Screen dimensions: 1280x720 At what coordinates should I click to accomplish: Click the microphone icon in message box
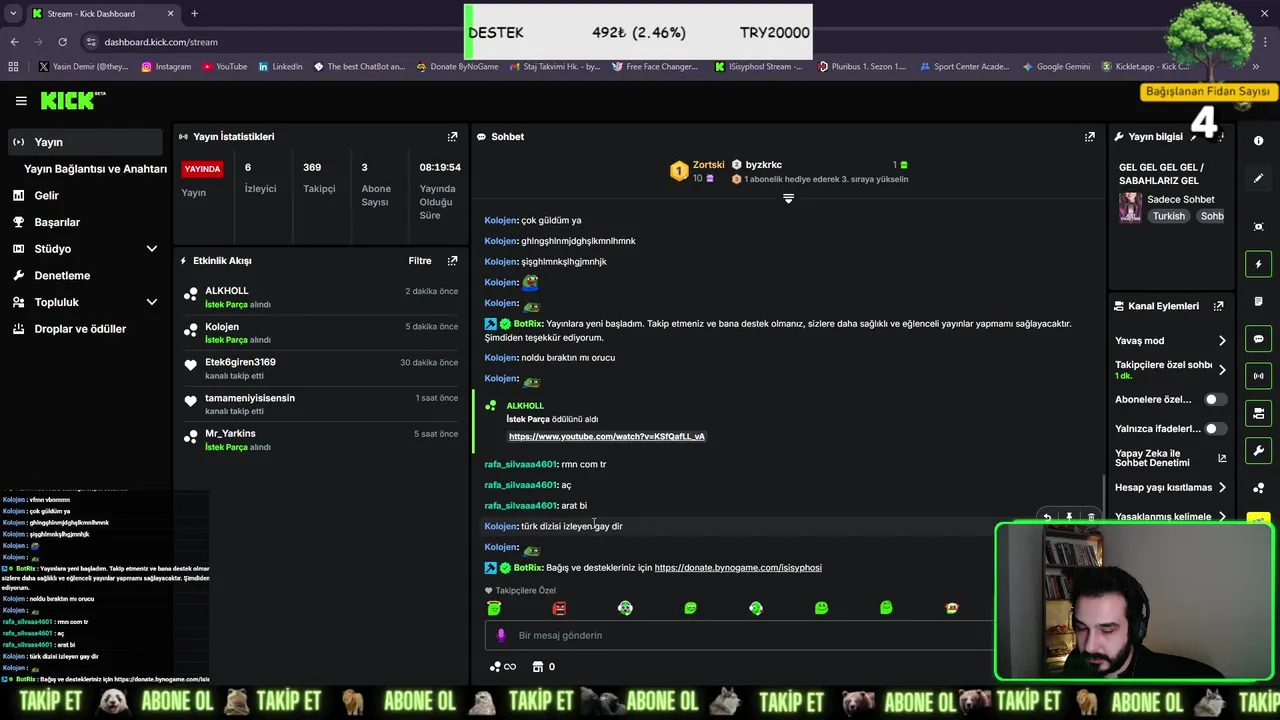(502, 635)
